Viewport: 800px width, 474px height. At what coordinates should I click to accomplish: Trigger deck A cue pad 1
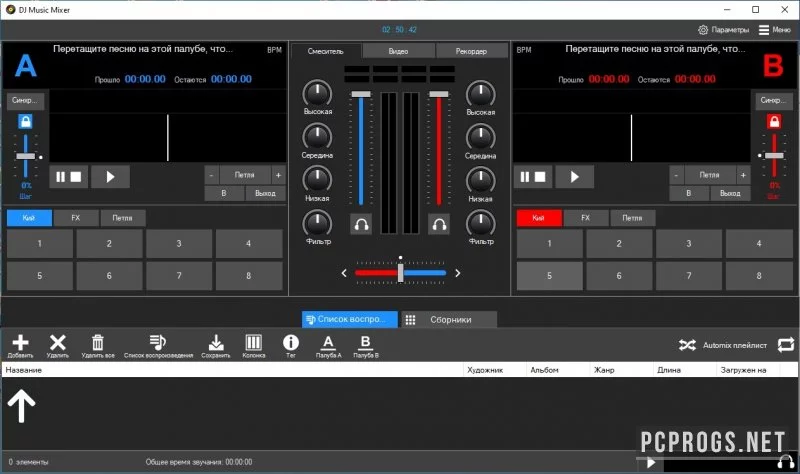pos(40,243)
